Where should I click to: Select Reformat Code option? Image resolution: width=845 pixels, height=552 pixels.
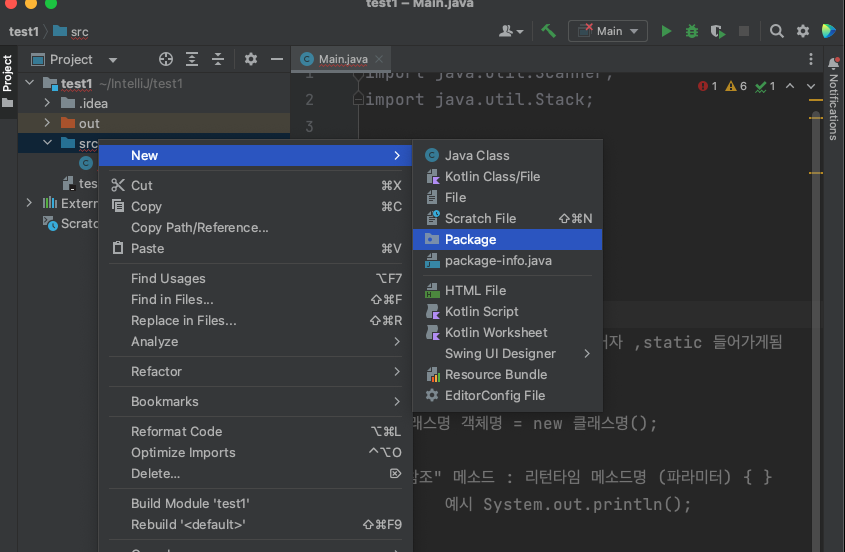(x=255, y=432)
